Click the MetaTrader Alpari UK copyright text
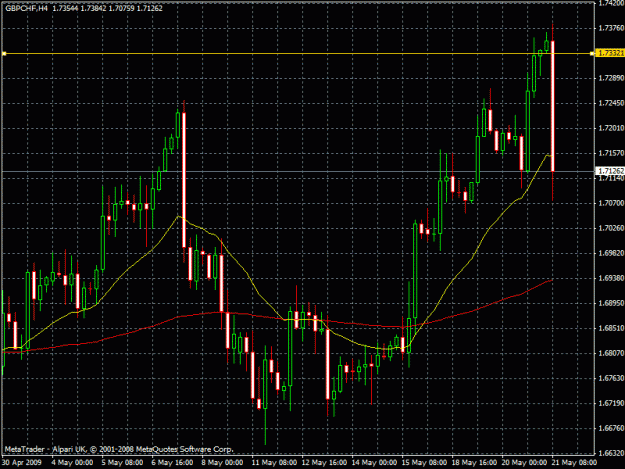Viewport: 625px width, 469px height. click(119, 449)
